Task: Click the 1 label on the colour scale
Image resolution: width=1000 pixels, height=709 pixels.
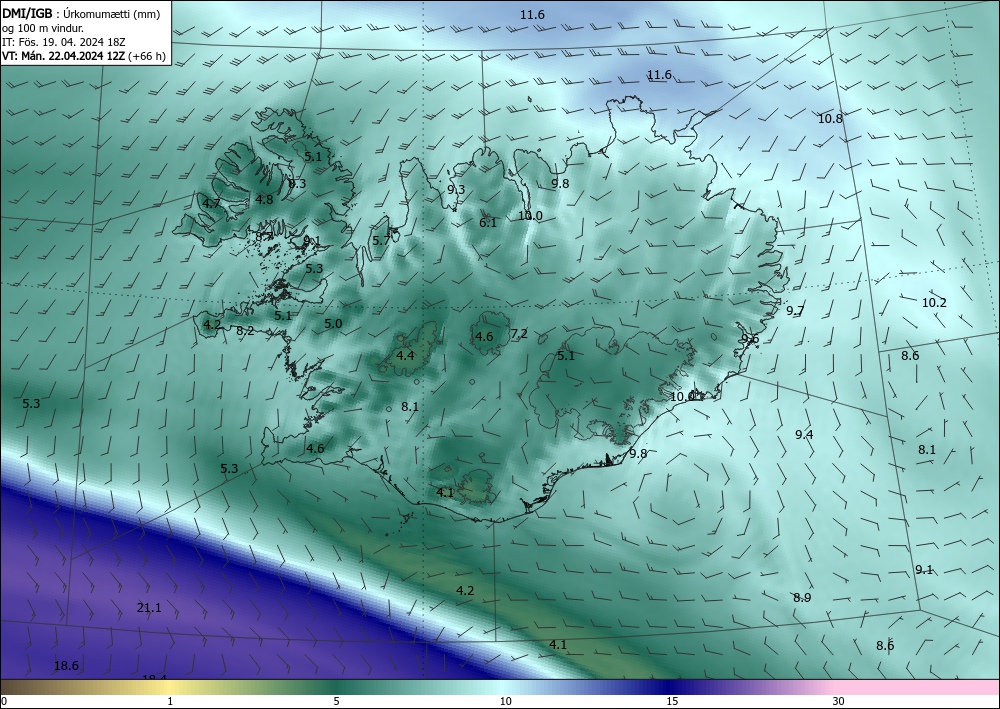Action: pos(170,702)
